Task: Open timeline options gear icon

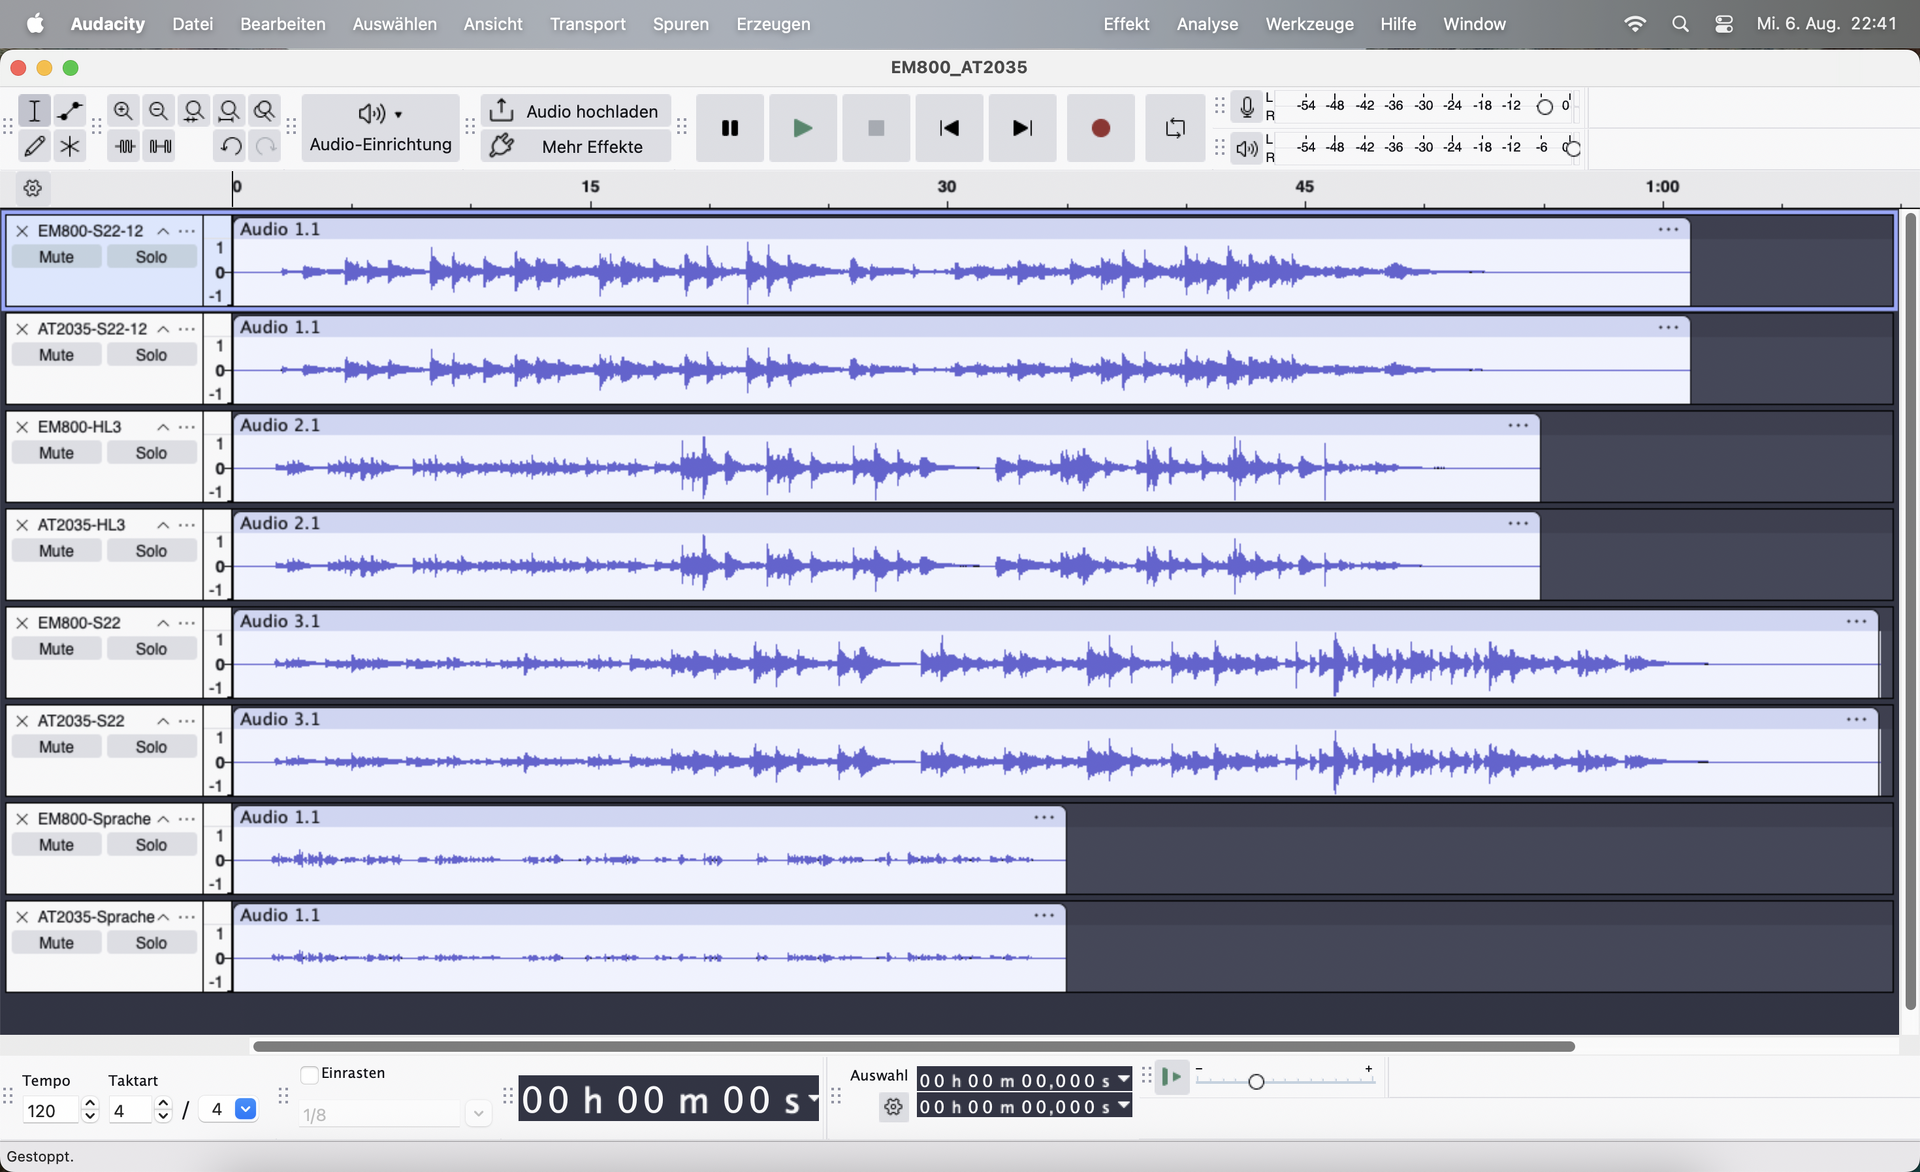Action: pos(33,188)
